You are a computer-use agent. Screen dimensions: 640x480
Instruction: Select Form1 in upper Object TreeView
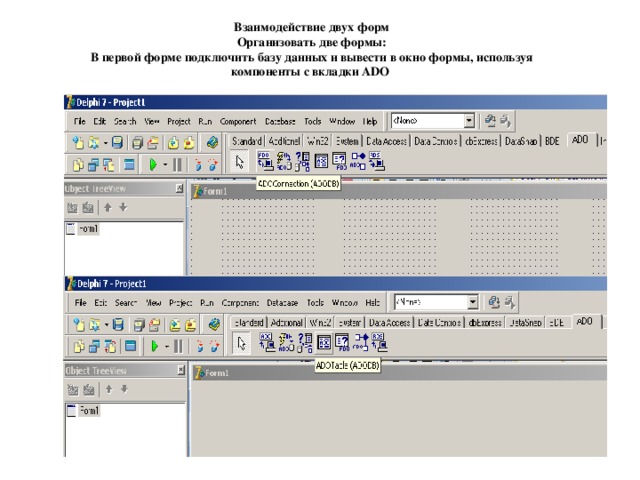pos(89,229)
